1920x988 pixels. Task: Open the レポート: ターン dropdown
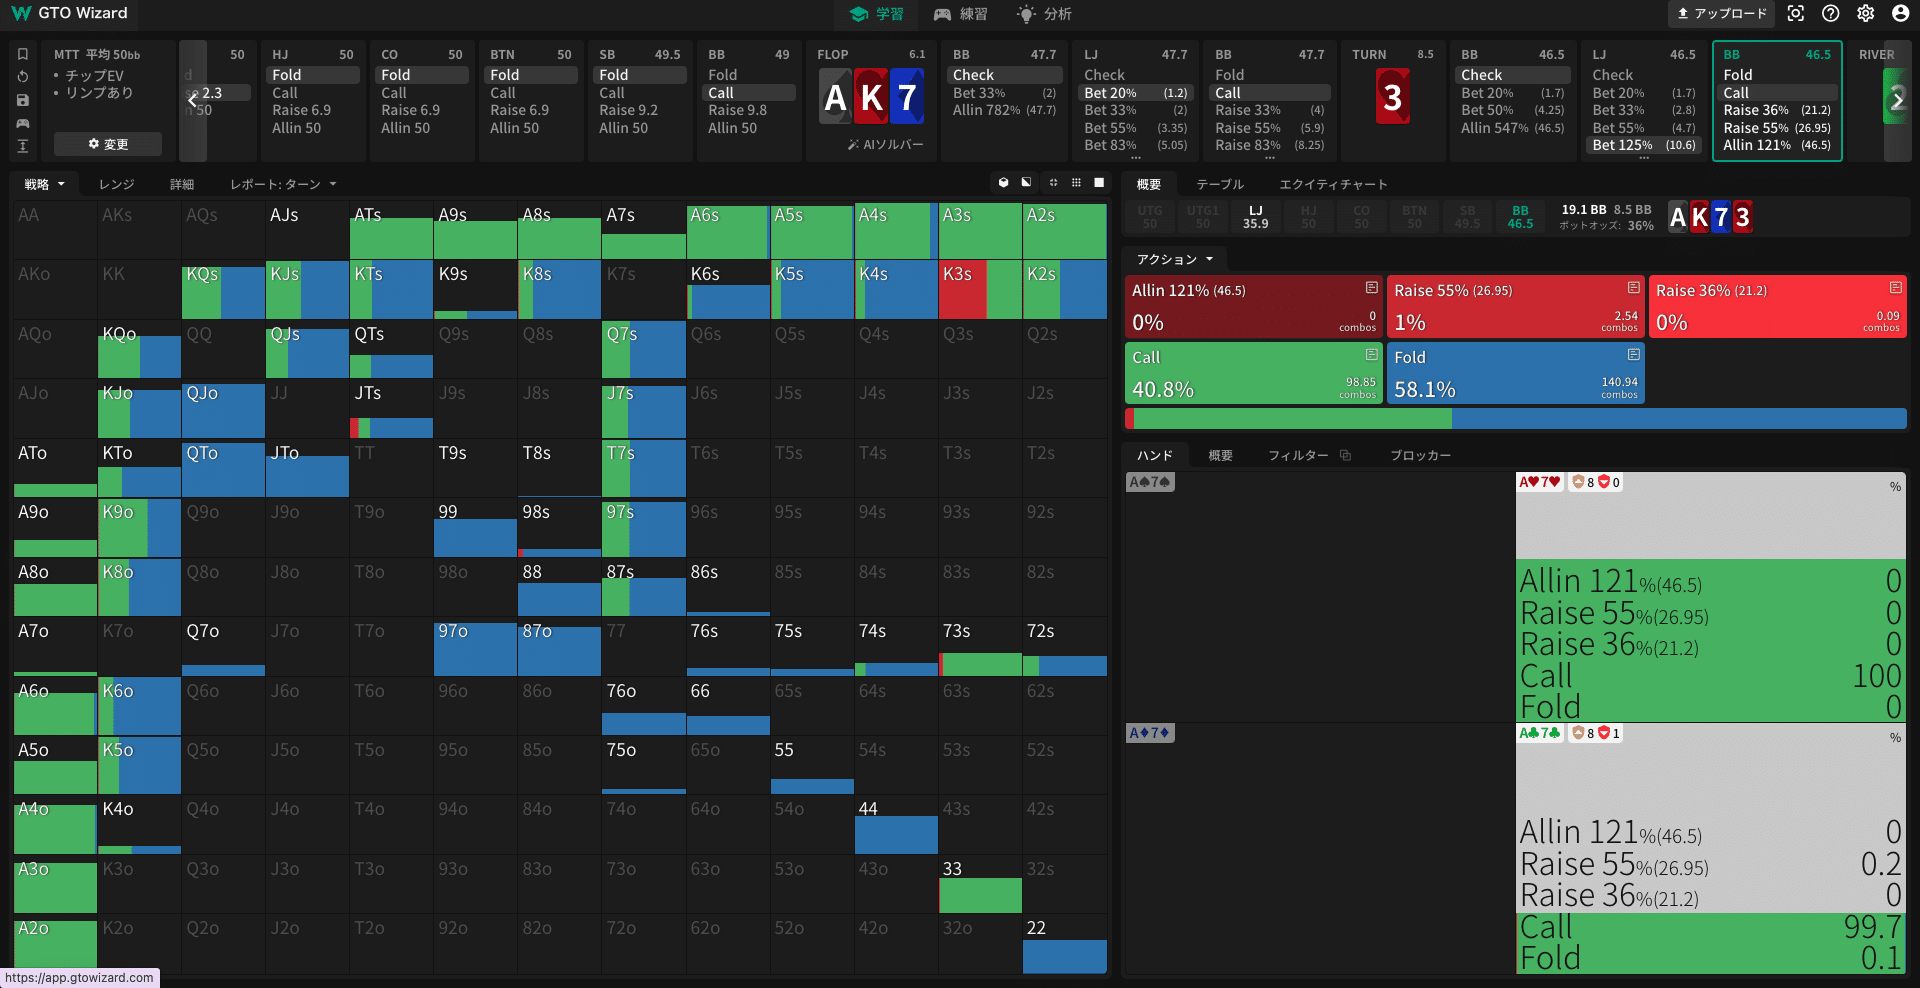coord(283,184)
